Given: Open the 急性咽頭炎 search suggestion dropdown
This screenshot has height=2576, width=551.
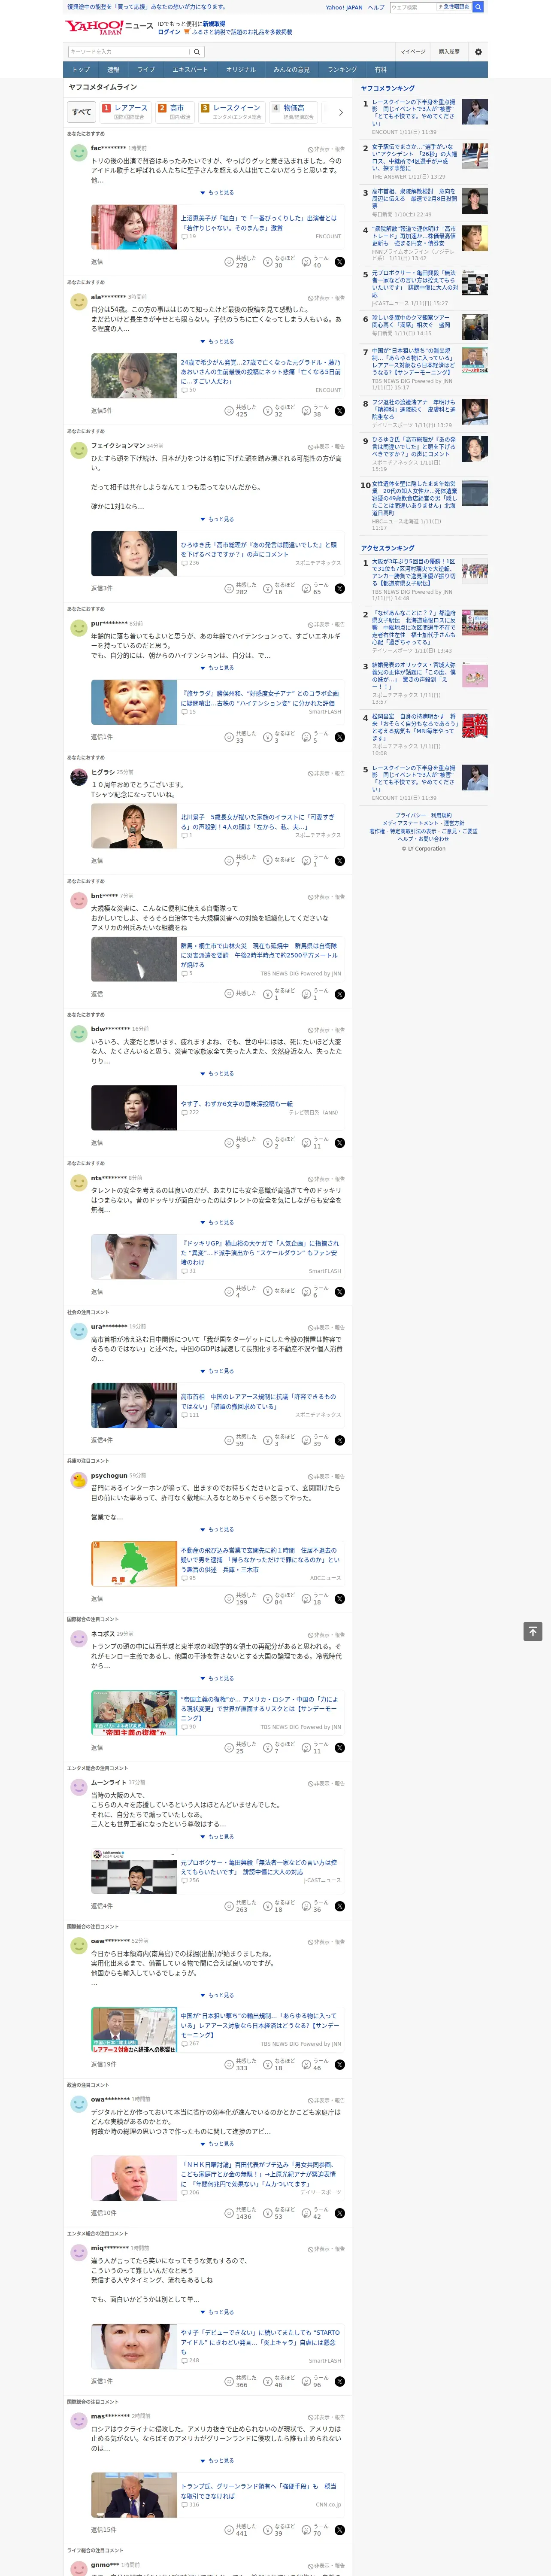Looking at the screenshot, I should [x=454, y=7].
